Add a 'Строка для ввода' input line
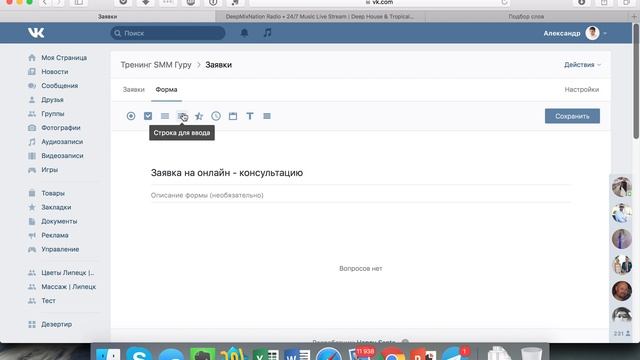This screenshot has height=360, width=640. (x=182, y=116)
